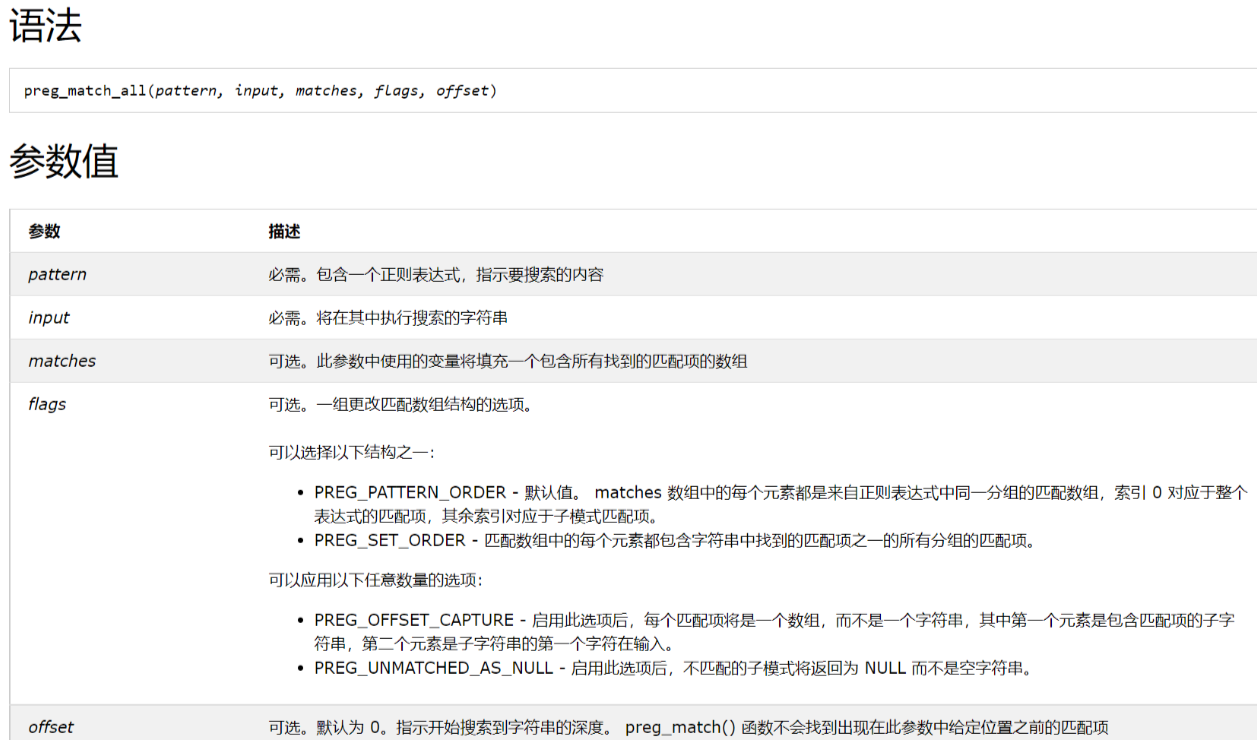
Task: Click text '可以选择以下结构之一:'
Action: click(x=351, y=452)
